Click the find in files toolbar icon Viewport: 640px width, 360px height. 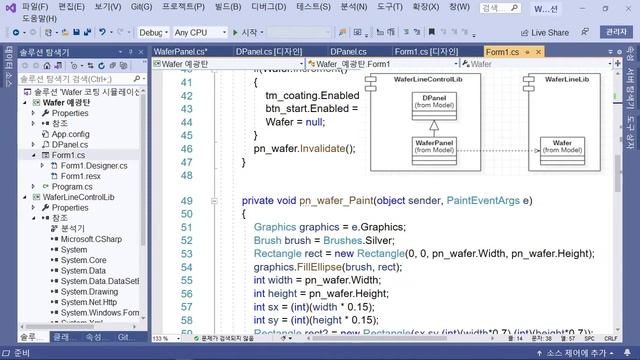[x=342, y=32]
